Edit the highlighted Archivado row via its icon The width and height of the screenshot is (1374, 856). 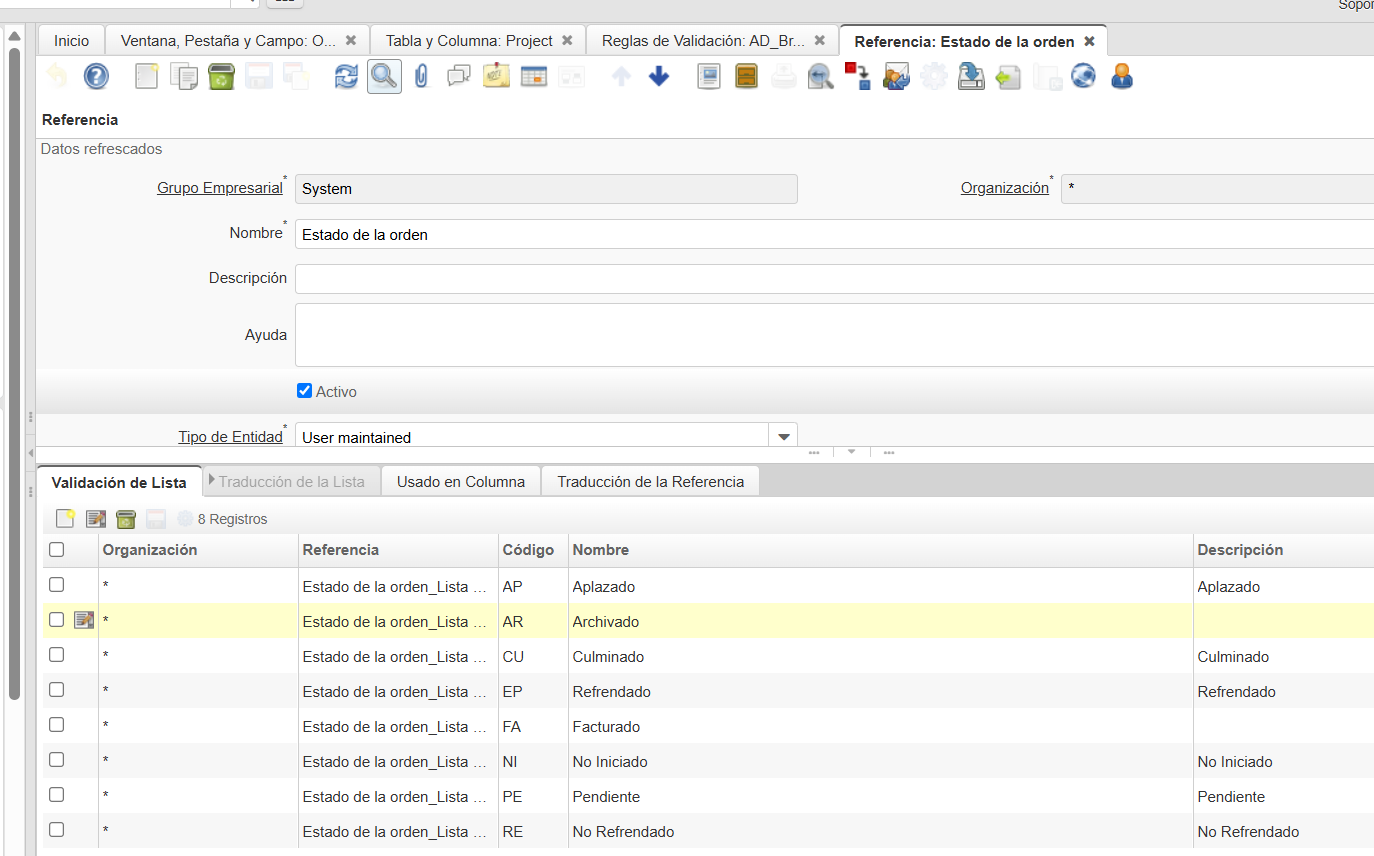pyautogui.click(x=84, y=621)
